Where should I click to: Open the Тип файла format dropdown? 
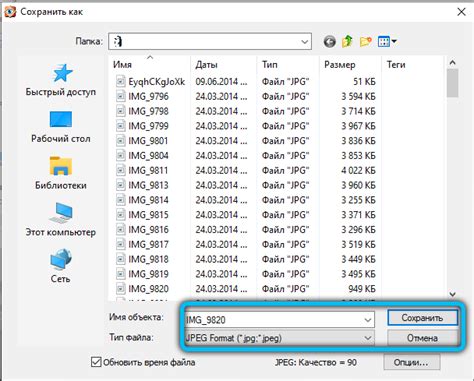click(x=279, y=338)
